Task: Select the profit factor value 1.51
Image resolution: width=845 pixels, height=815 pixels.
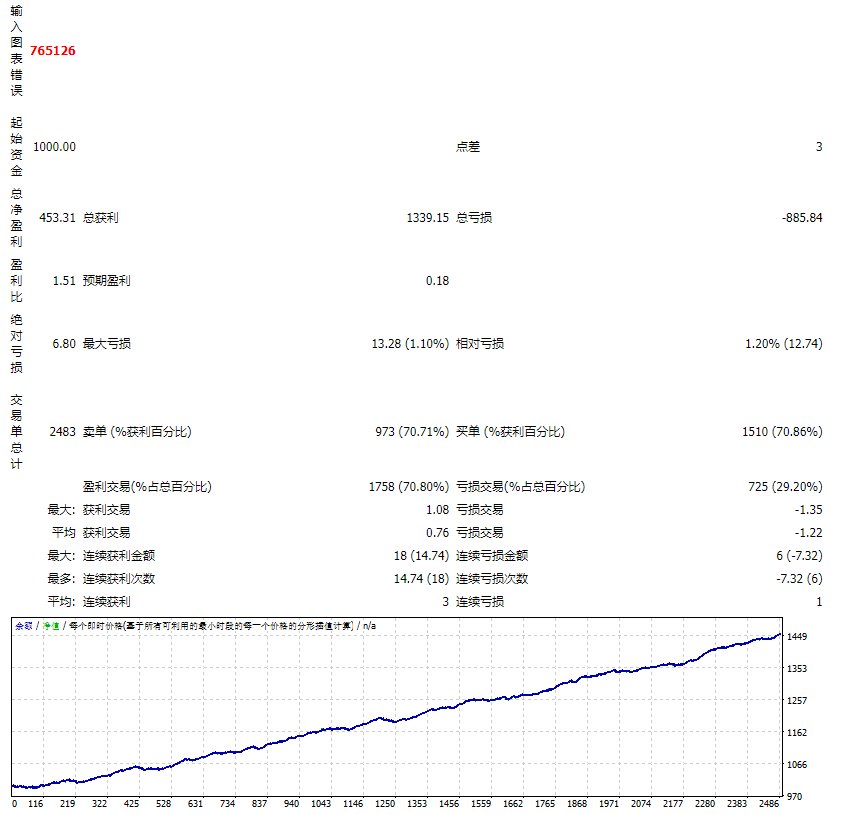Action: (x=64, y=281)
